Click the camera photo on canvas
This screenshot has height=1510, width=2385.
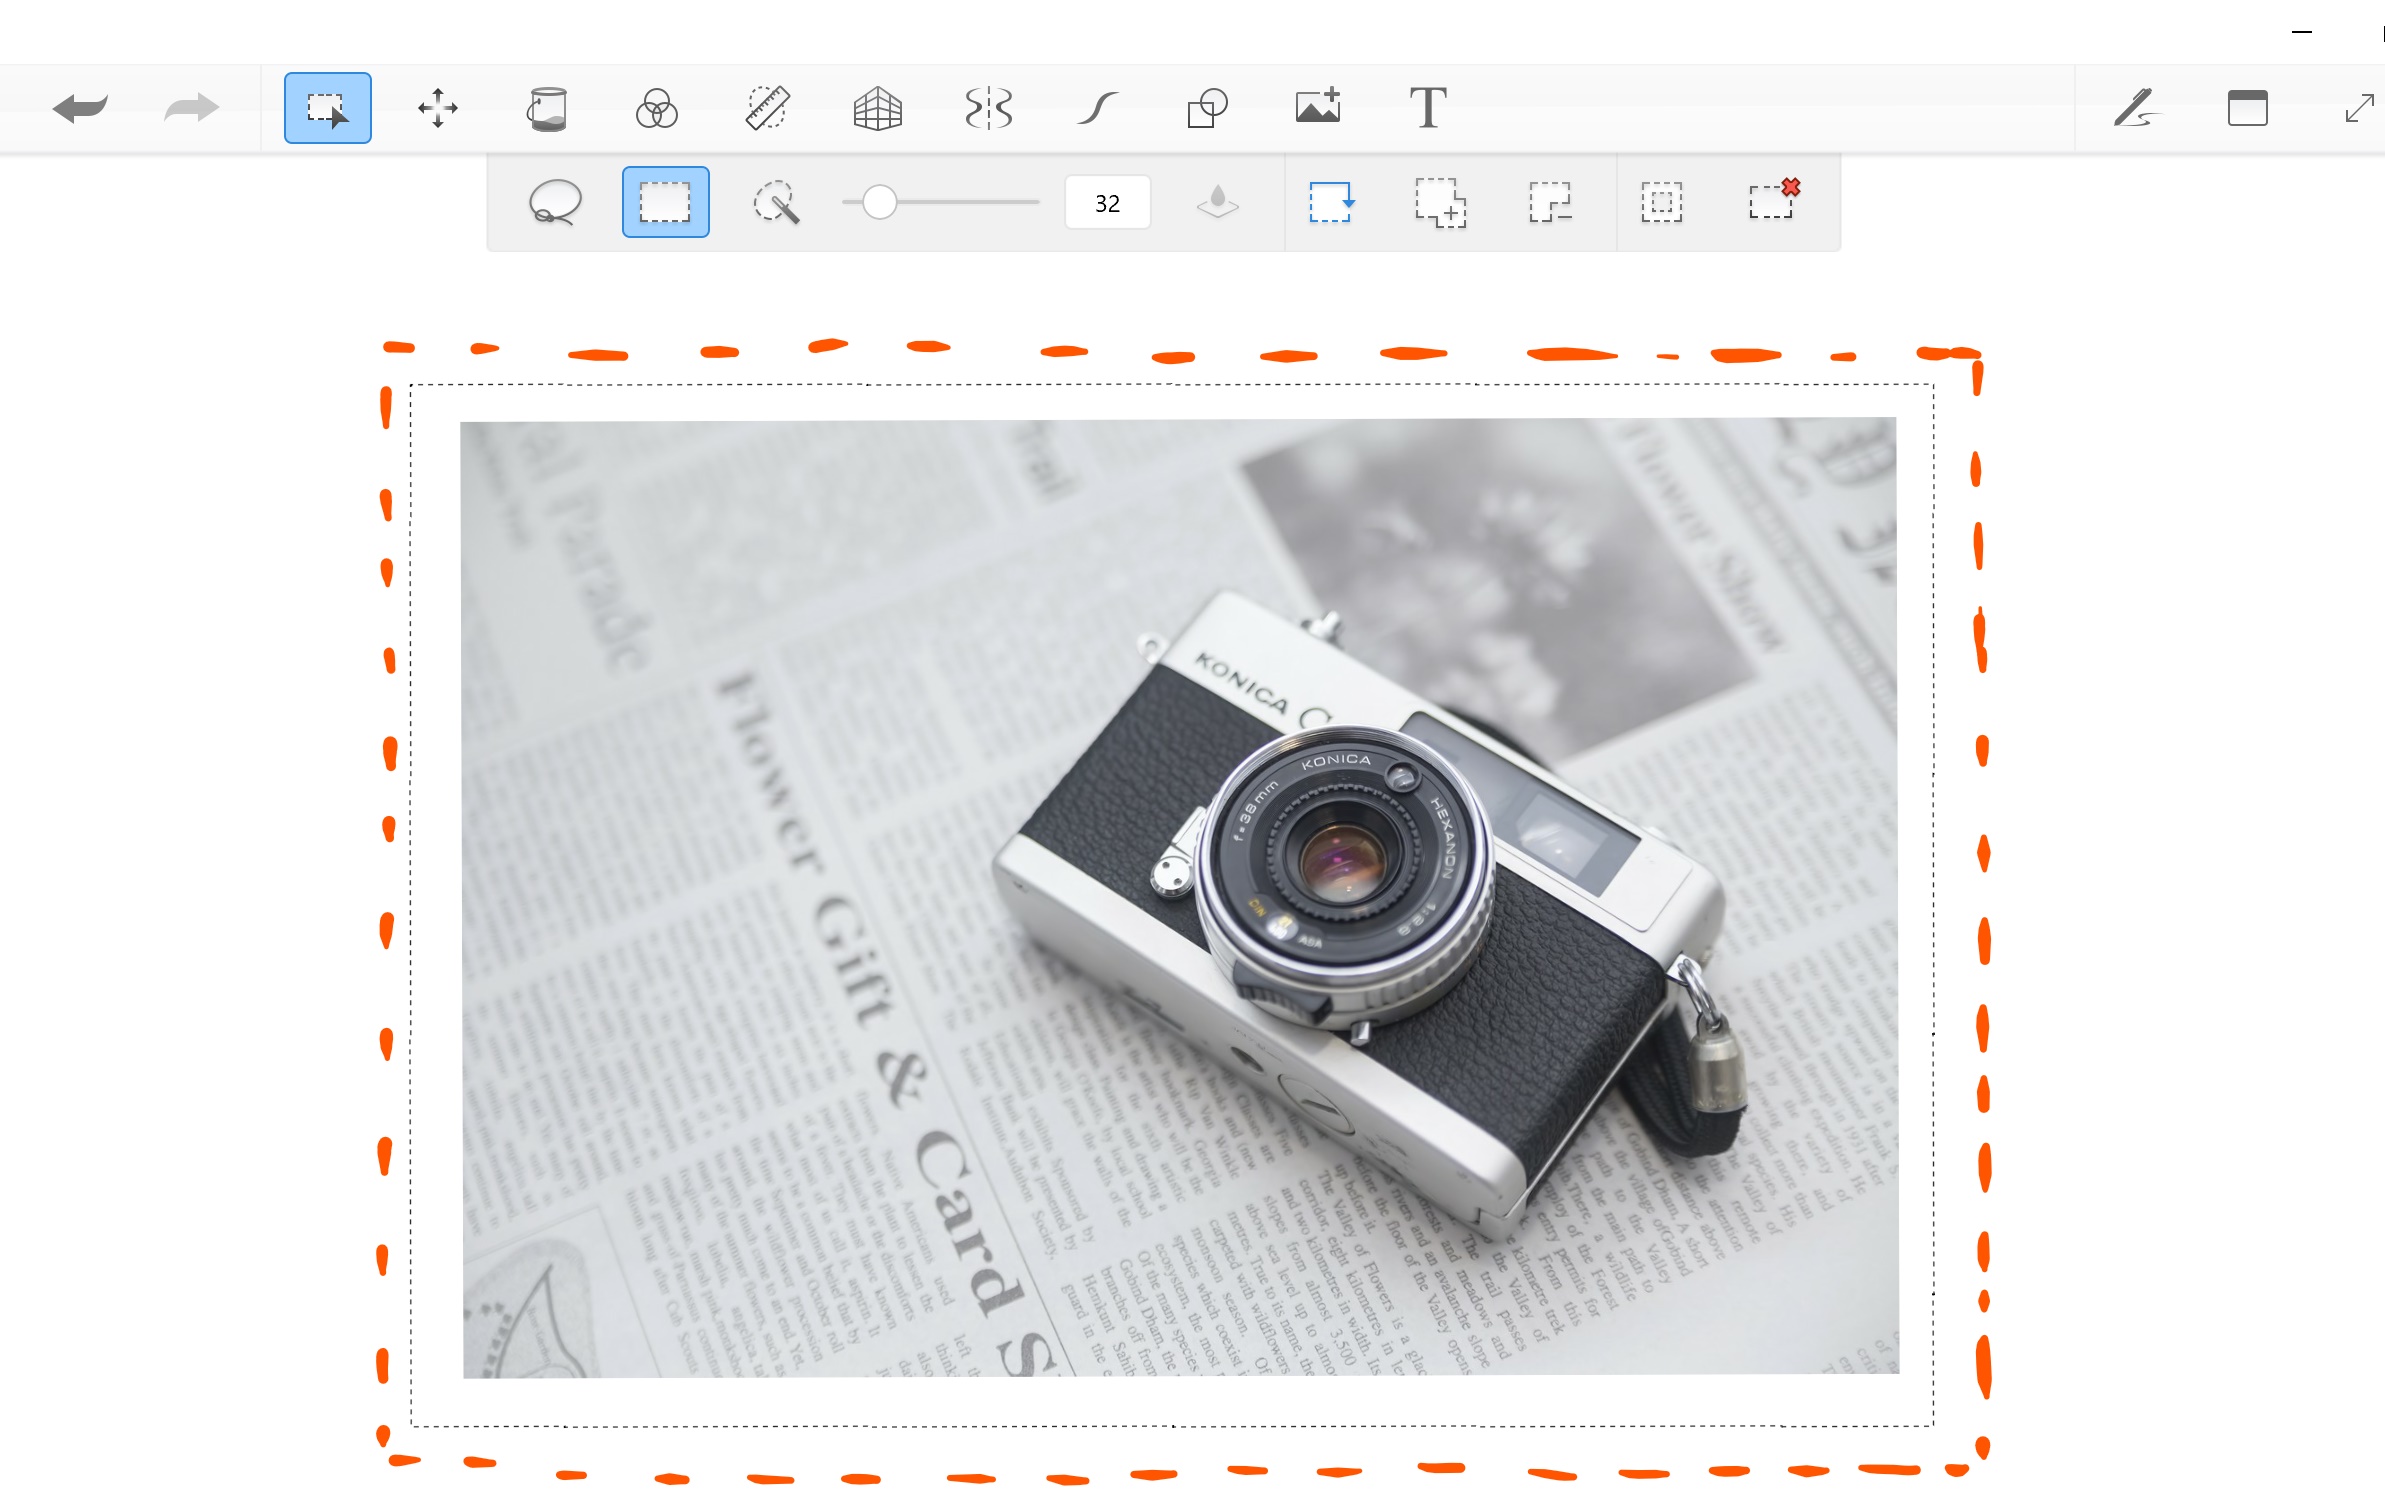[x=1180, y=897]
